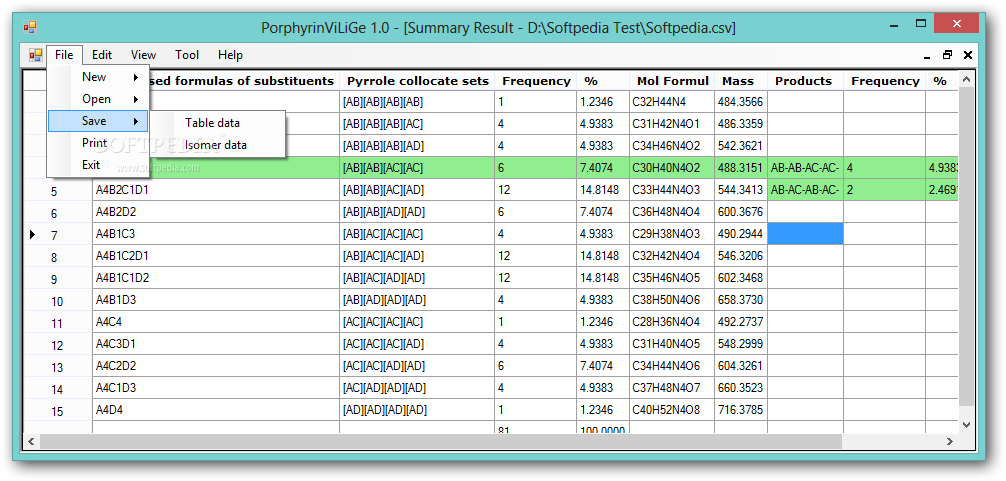The height and width of the screenshot is (481, 1006).
Task: Open the Tool menu
Action: pos(187,55)
